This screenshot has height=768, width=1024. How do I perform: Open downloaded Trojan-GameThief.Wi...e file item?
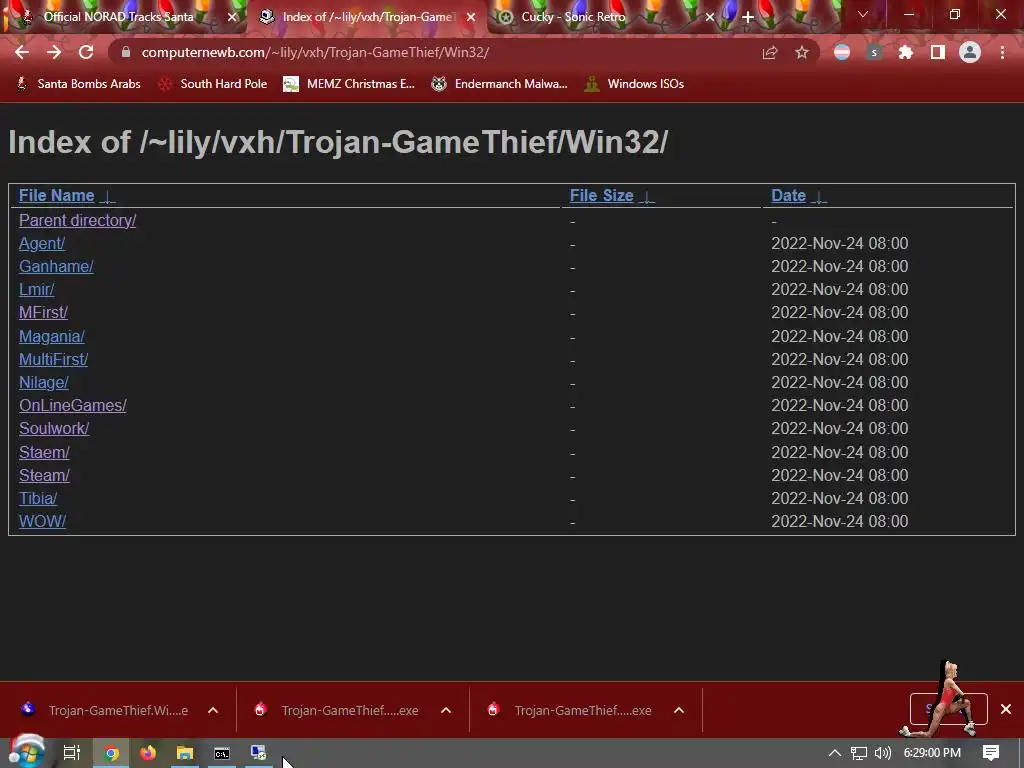click(104, 710)
